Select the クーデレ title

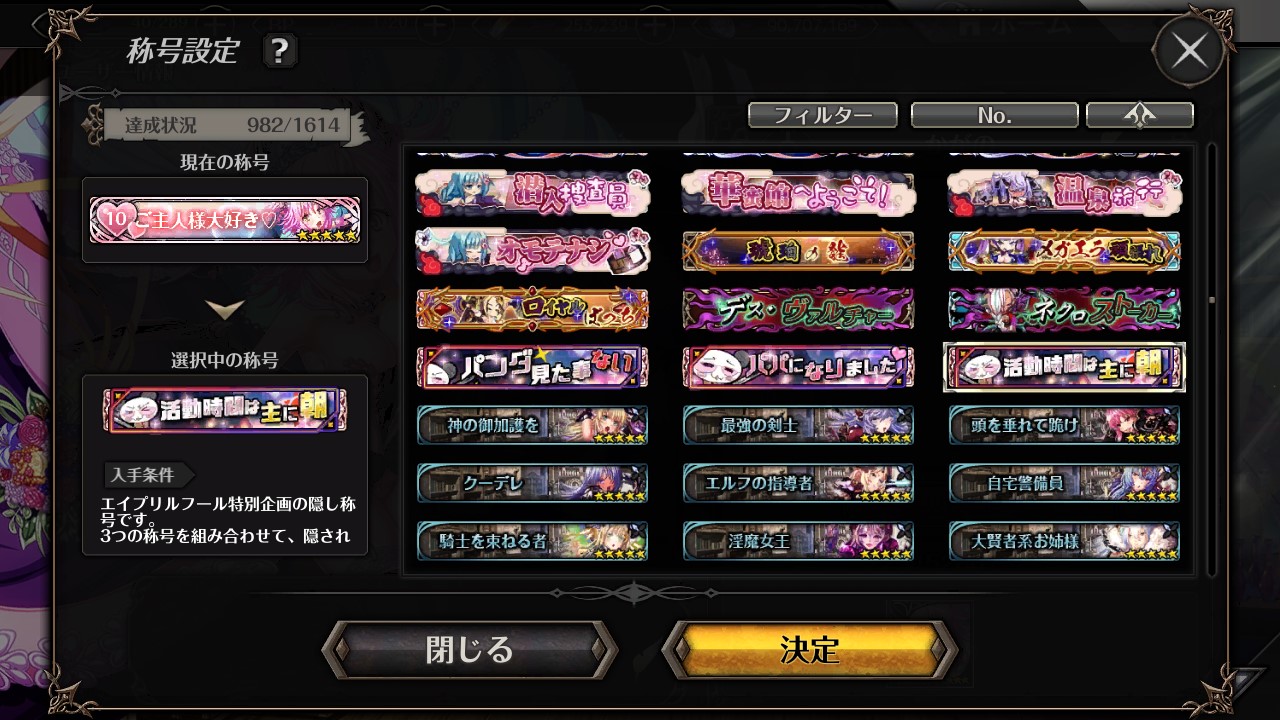tap(532, 483)
